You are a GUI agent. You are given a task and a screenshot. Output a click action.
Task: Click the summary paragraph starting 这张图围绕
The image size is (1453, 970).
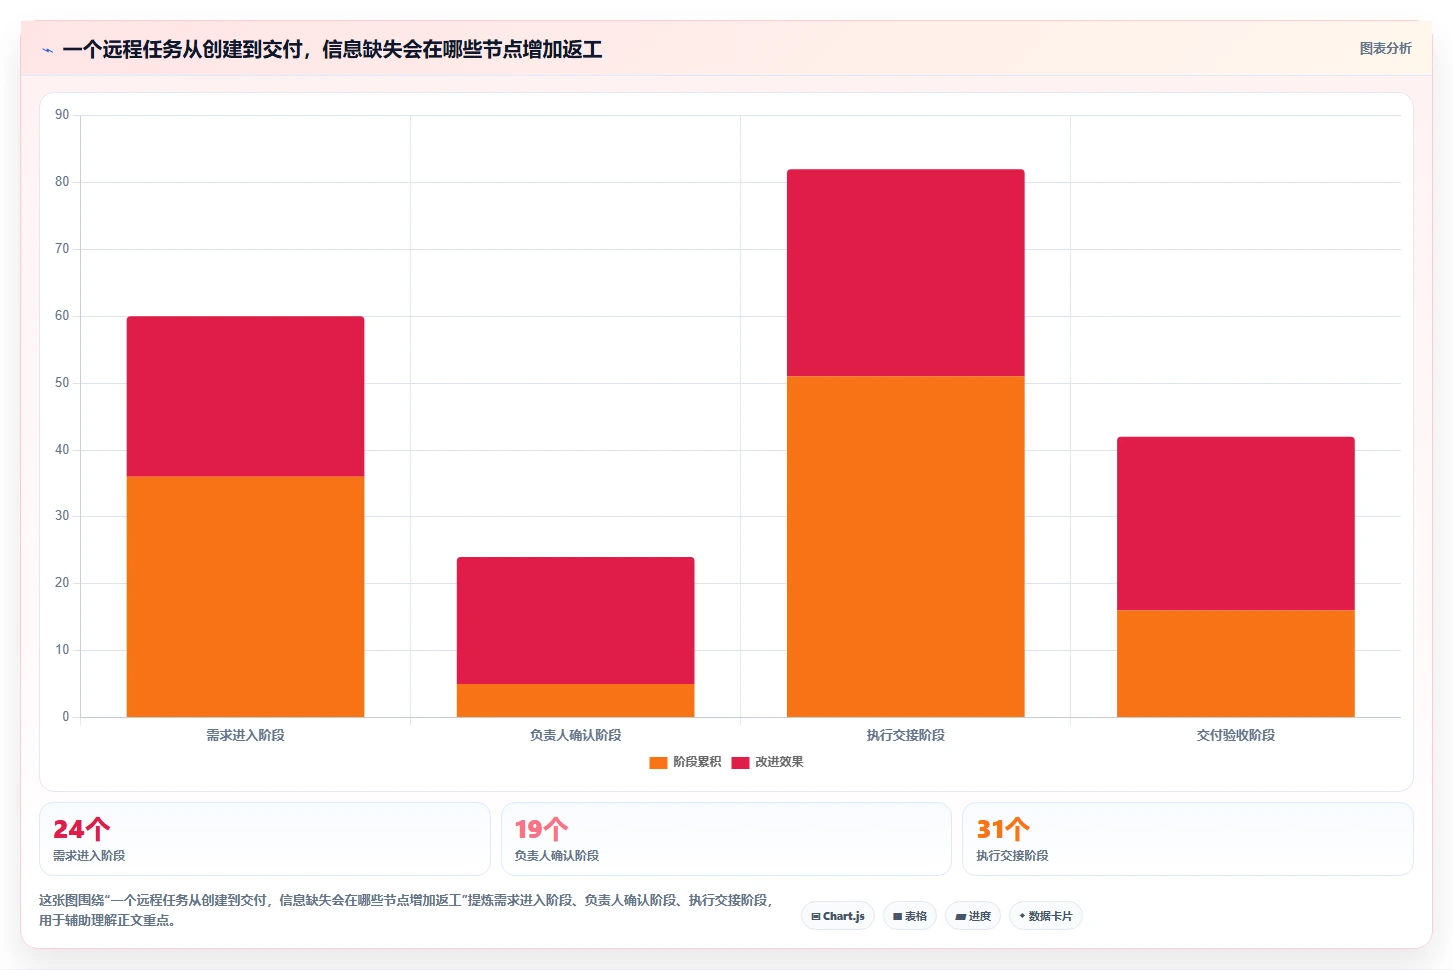pyautogui.click(x=408, y=910)
